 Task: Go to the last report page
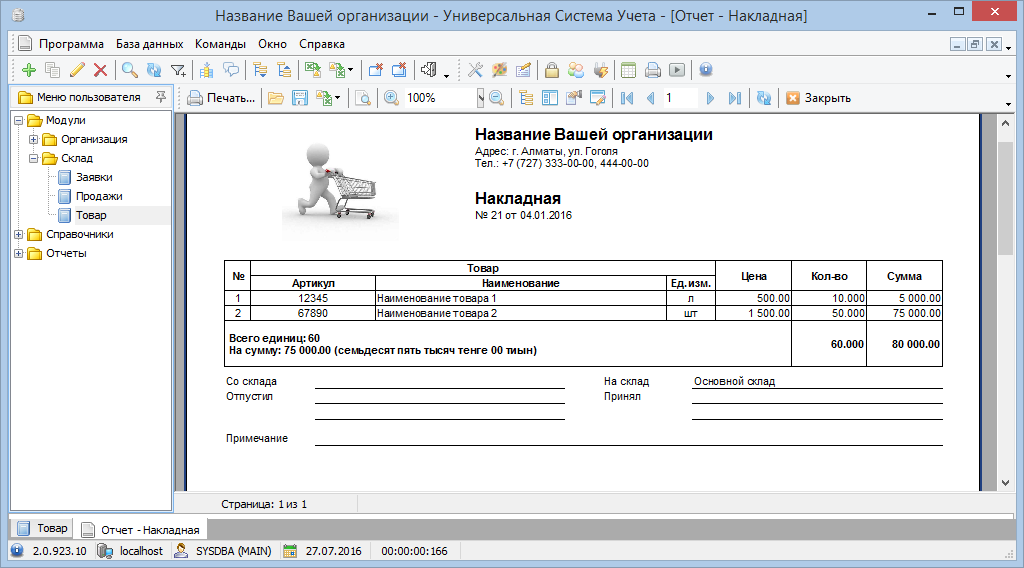[735, 98]
